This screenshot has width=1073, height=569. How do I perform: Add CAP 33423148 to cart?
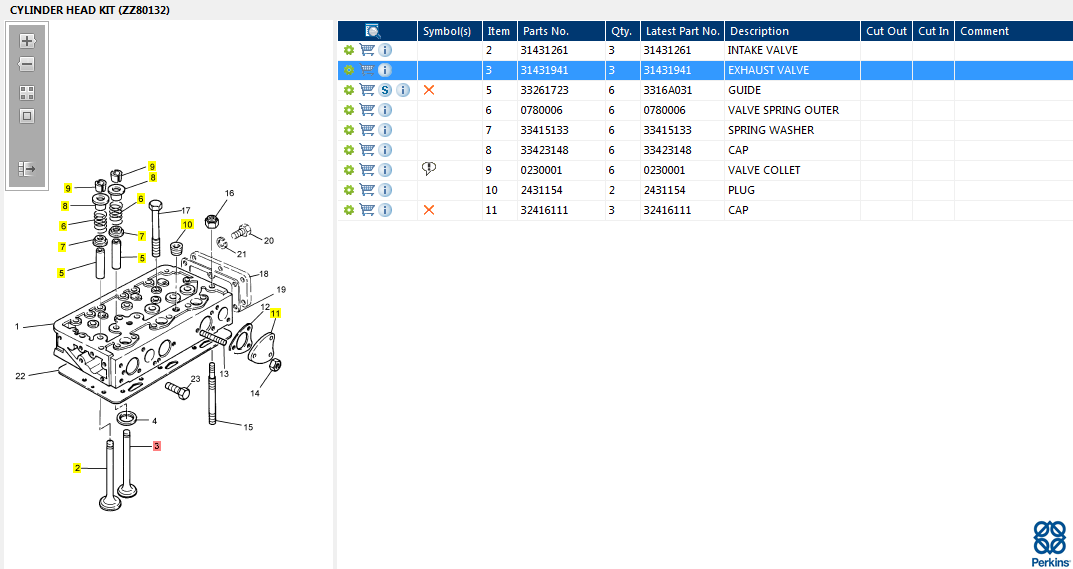pyautogui.click(x=367, y=149)
